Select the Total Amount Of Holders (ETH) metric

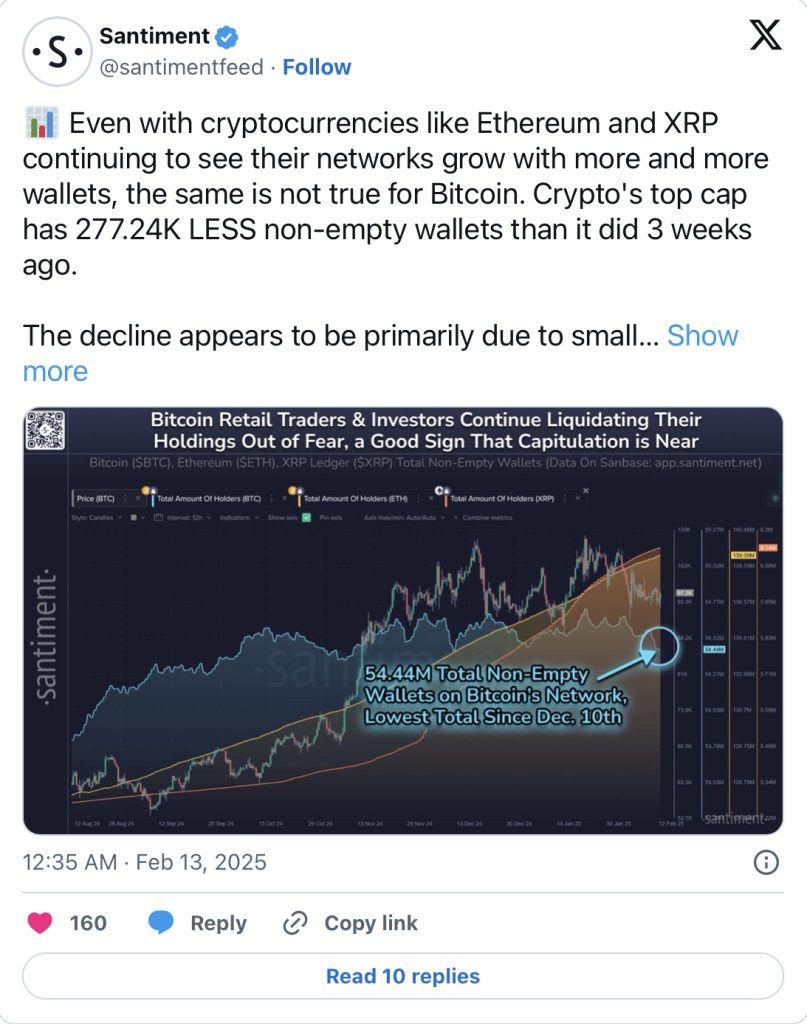(355, 498)
